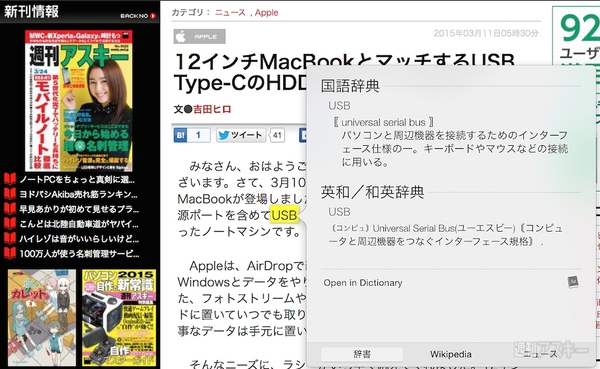Select the 辞書 tab in lookup popup
600x369 pixels.
tap(362, 354)
